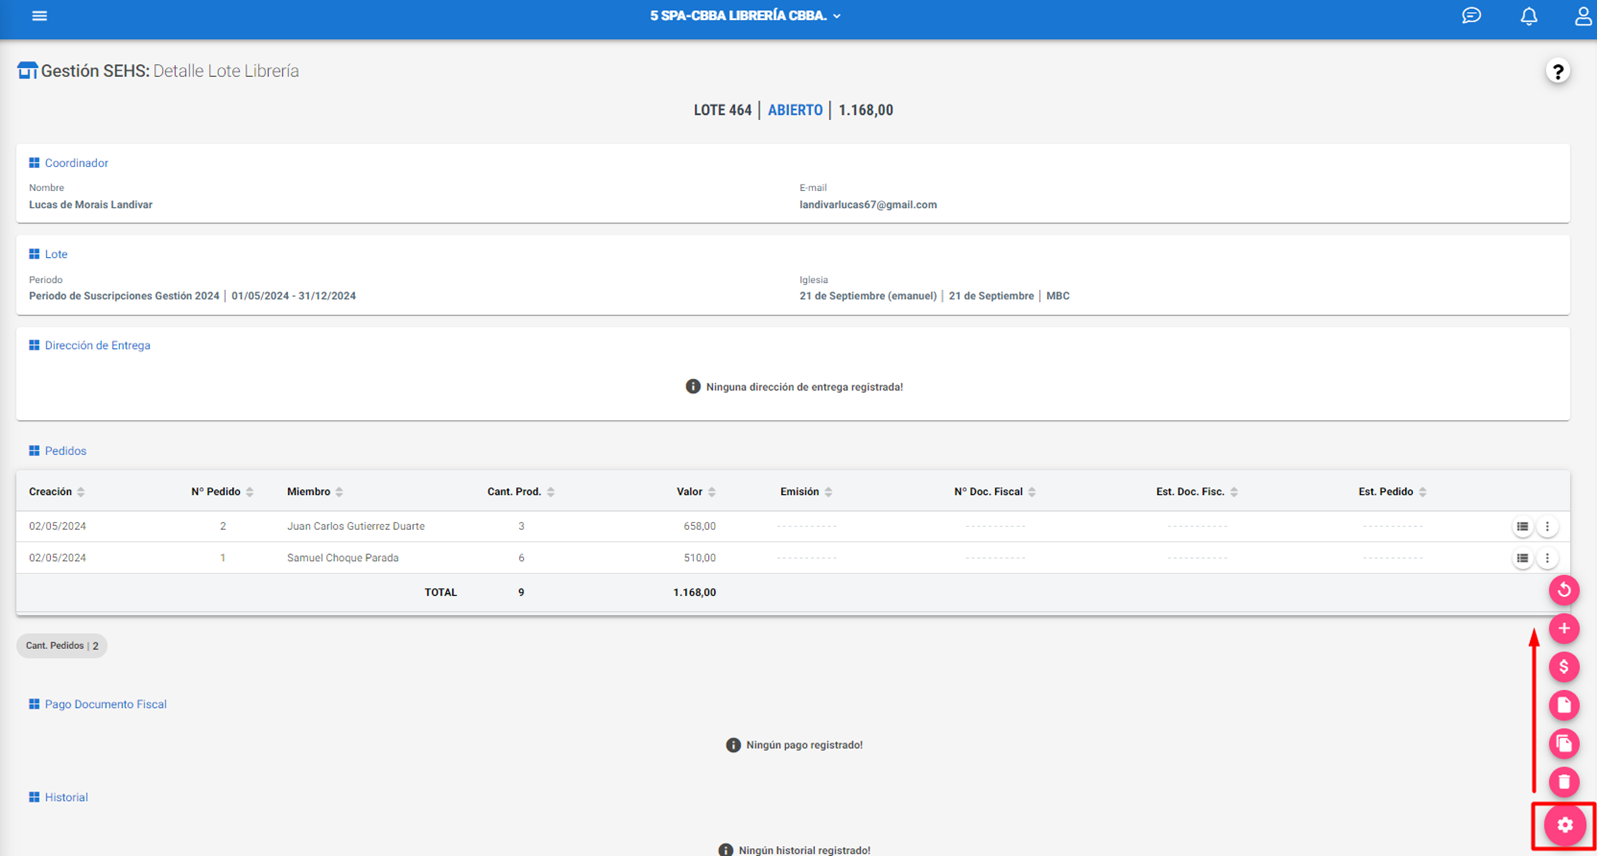
Task: Click the pink refresh floating action button
Action: [1564, 590]
